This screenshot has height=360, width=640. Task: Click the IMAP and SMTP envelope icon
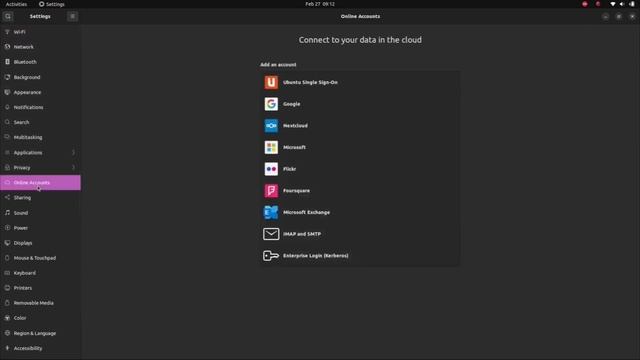tap(271, 234)
